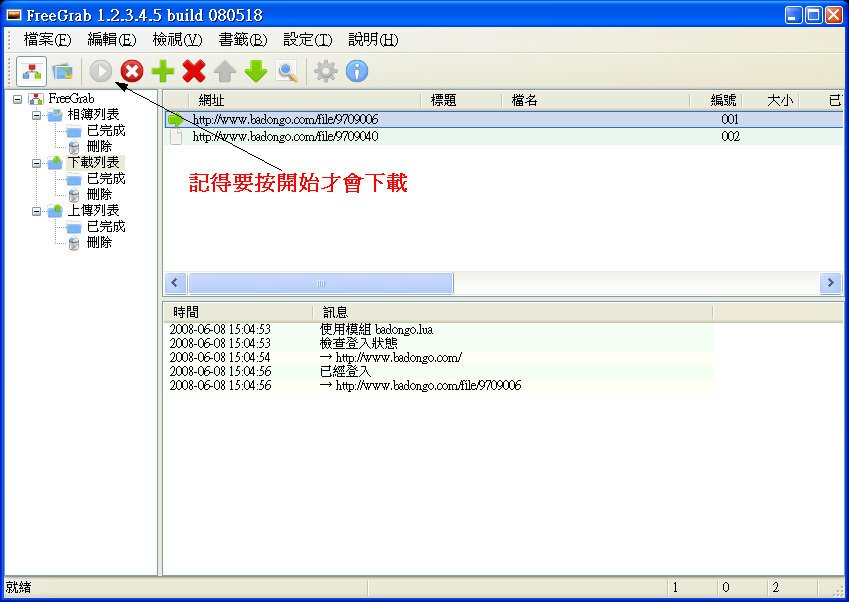The image size is (849, 602).
Task: Collapse the FreeGrab root tree node
Action: click(x=18, y=99)
